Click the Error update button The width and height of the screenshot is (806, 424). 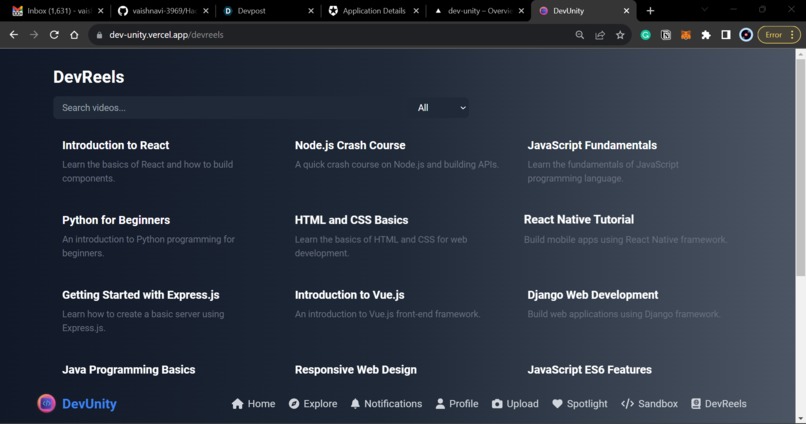tap(779, 35)
